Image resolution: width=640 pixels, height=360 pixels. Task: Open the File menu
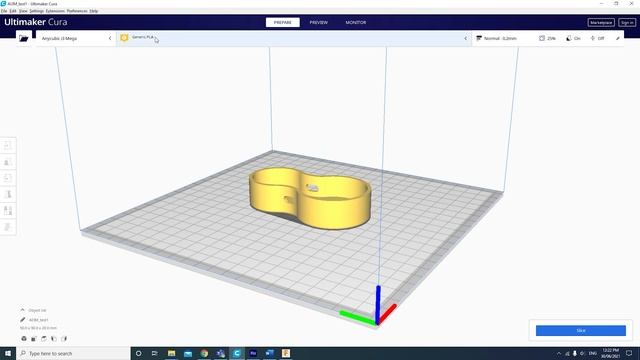click(4, 11)
